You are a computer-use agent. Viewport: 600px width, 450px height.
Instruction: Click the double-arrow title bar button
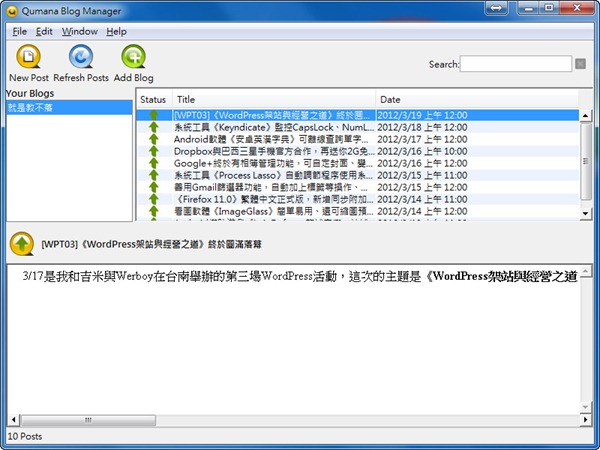click(496, 8)
